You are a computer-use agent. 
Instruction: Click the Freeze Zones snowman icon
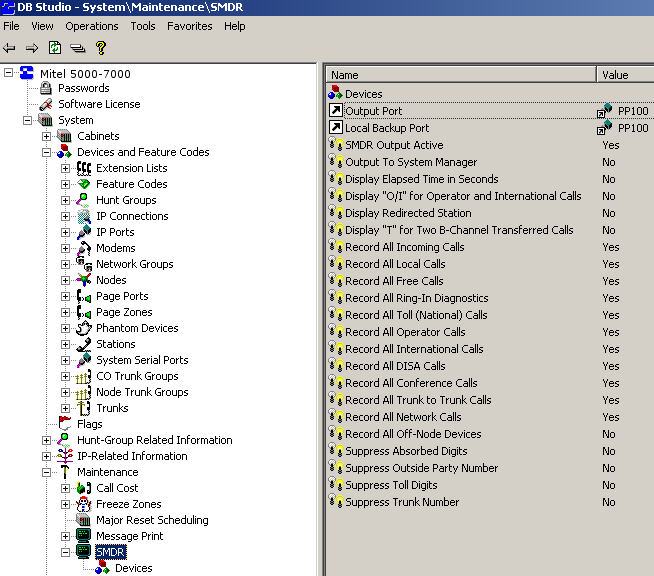coord(84,504)
